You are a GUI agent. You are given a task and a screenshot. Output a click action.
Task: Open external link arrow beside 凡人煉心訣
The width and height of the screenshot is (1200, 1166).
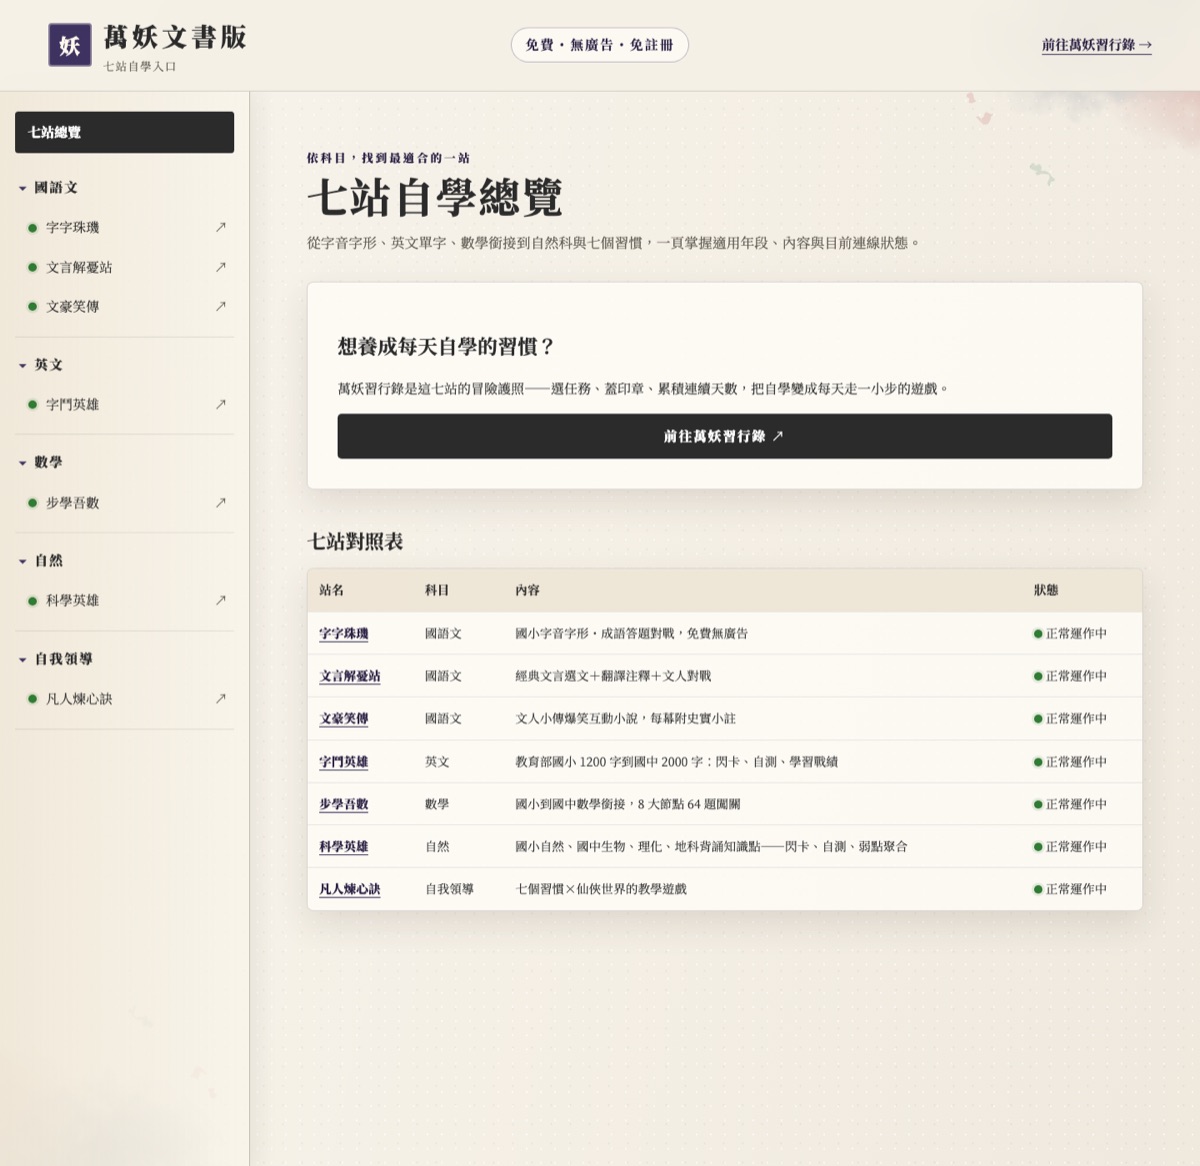(221, 698)
